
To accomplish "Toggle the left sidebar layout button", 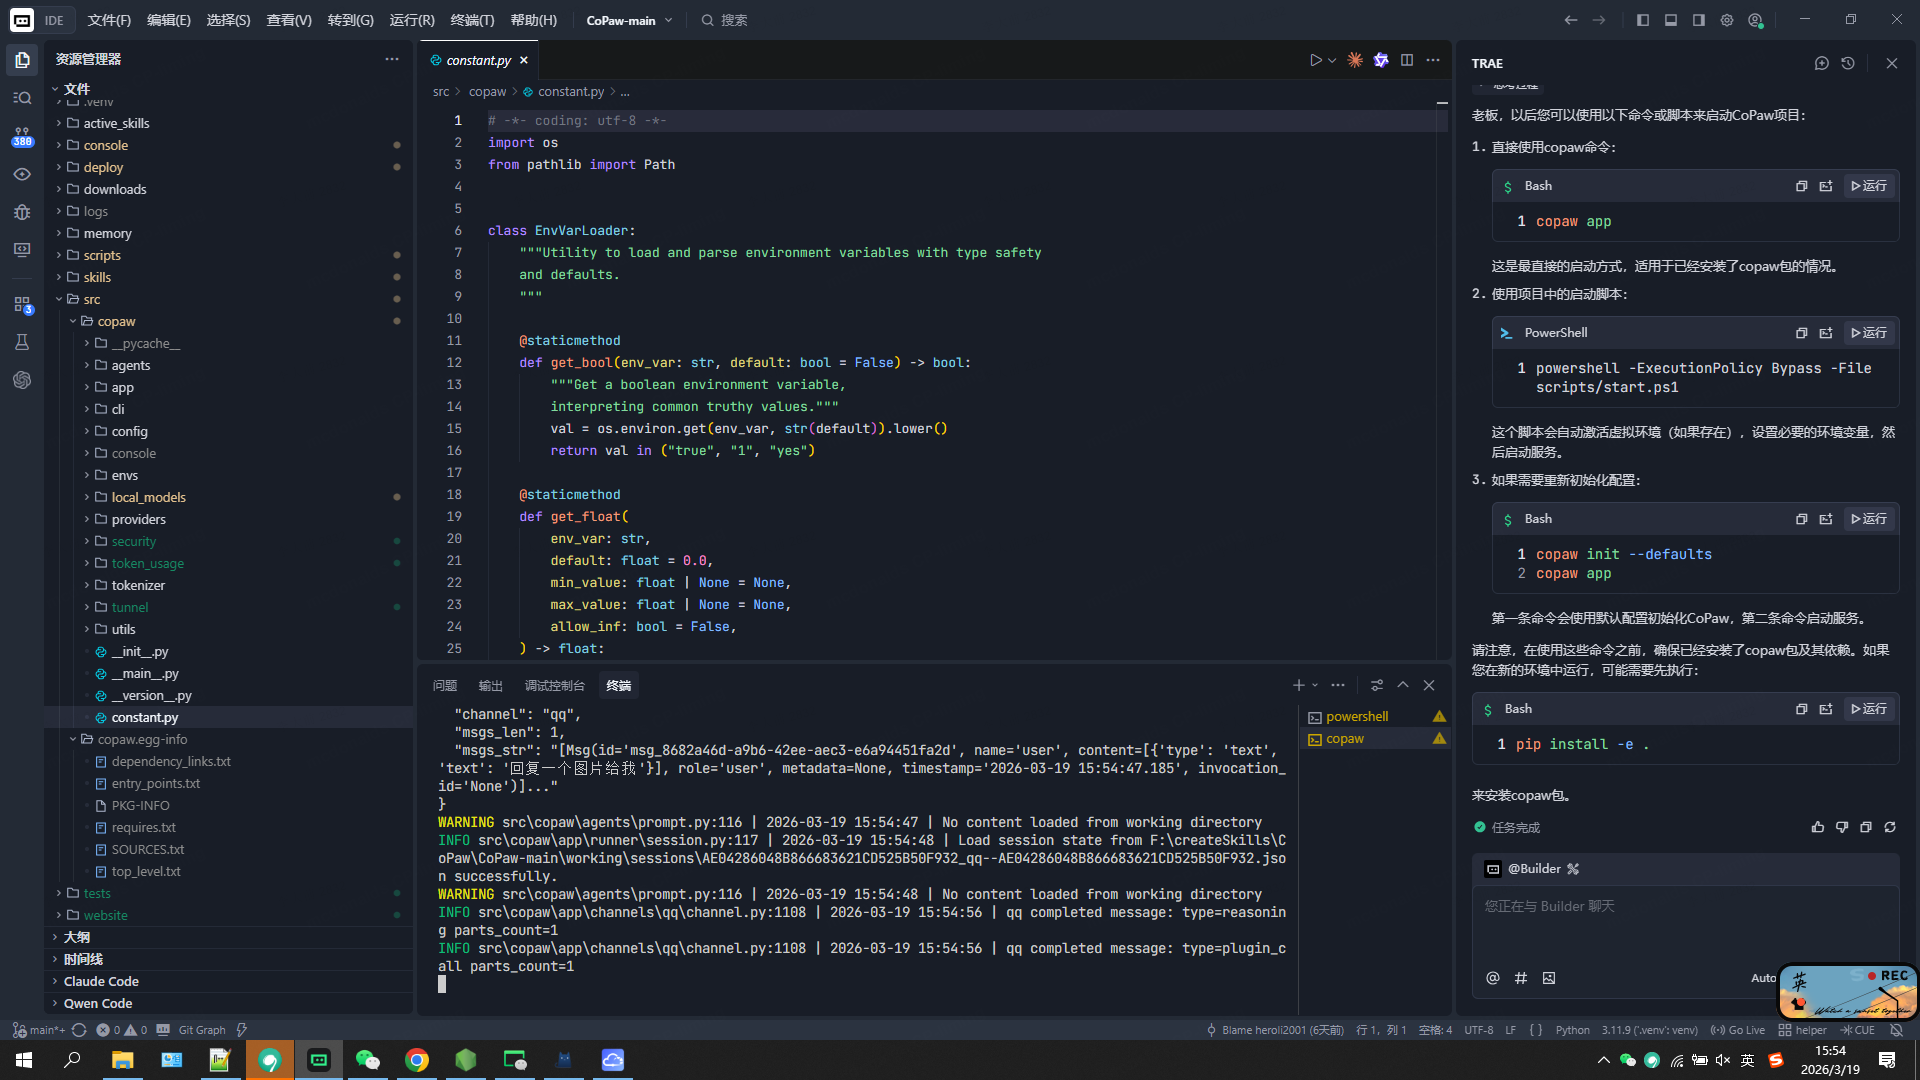I will pos(1643,20).
